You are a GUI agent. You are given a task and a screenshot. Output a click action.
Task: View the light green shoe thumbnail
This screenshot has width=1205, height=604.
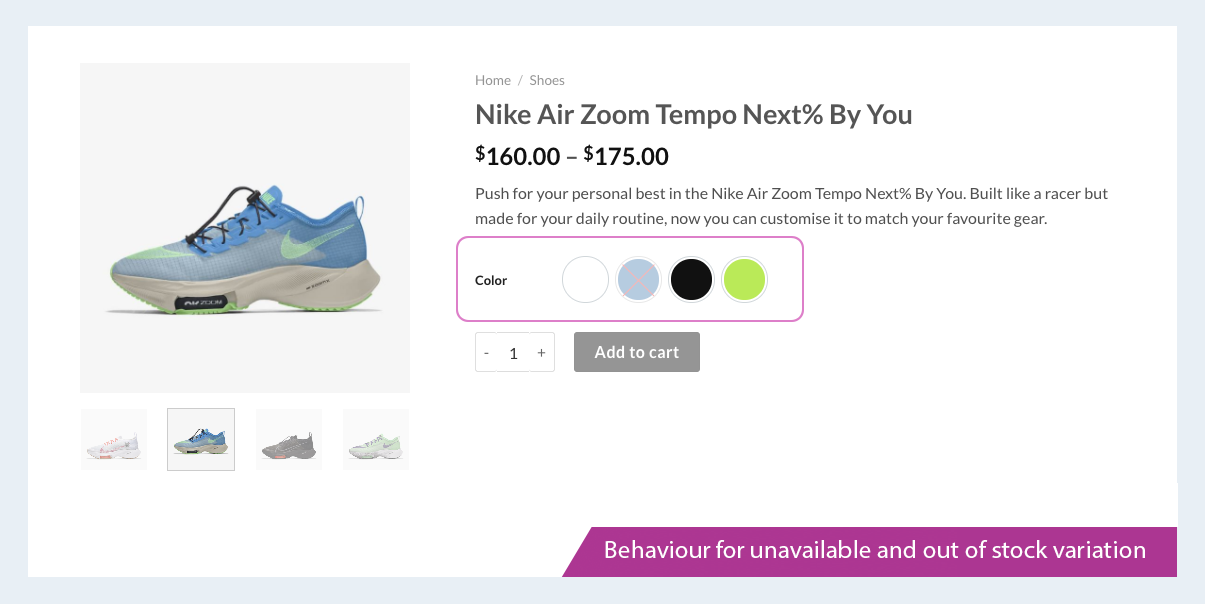[376, 440]
